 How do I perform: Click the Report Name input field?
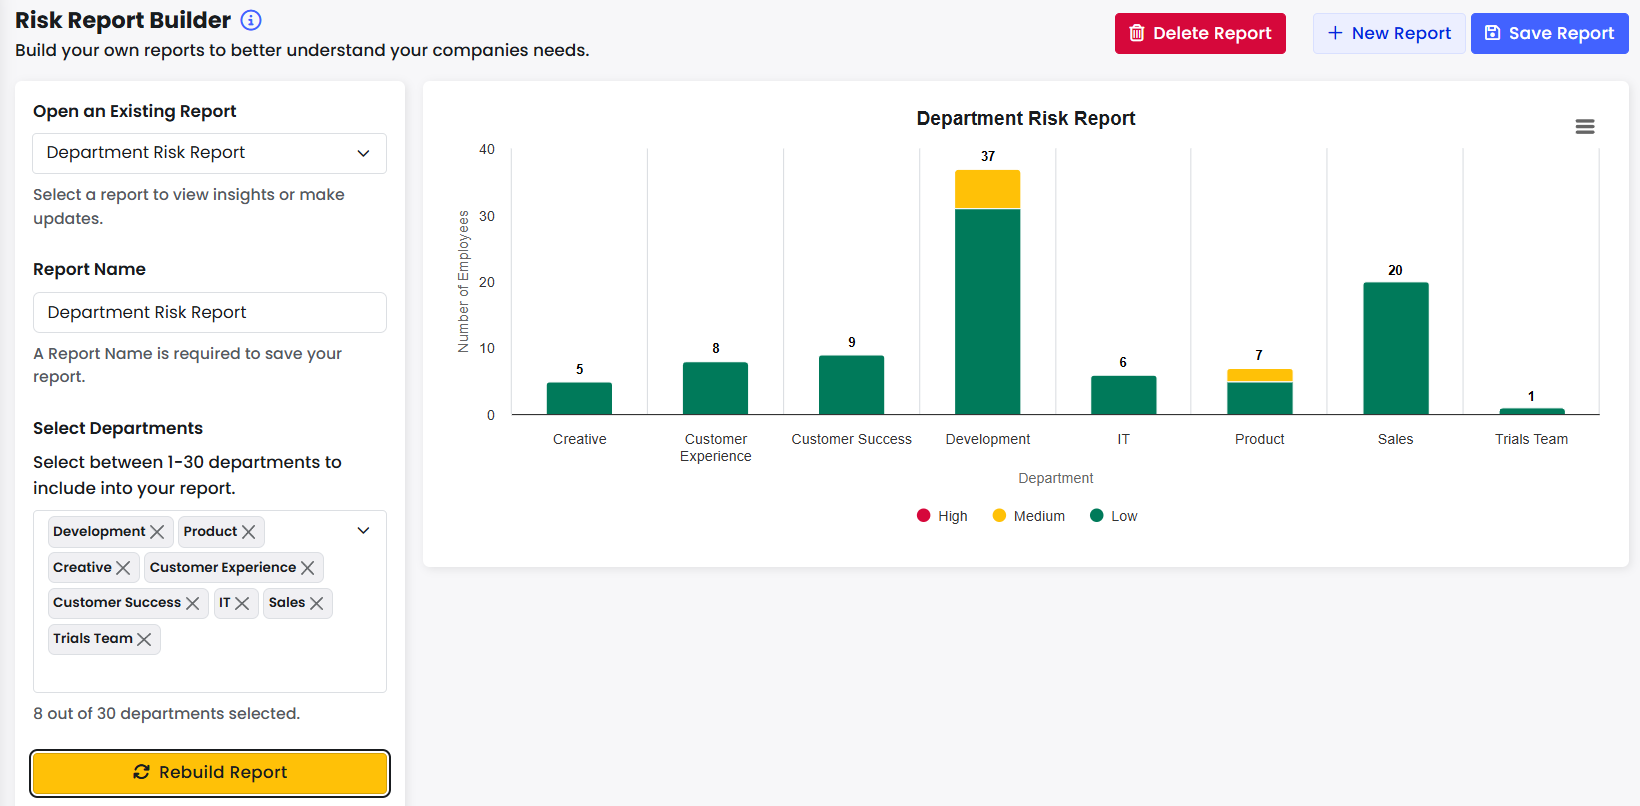[x=210, y=313]
